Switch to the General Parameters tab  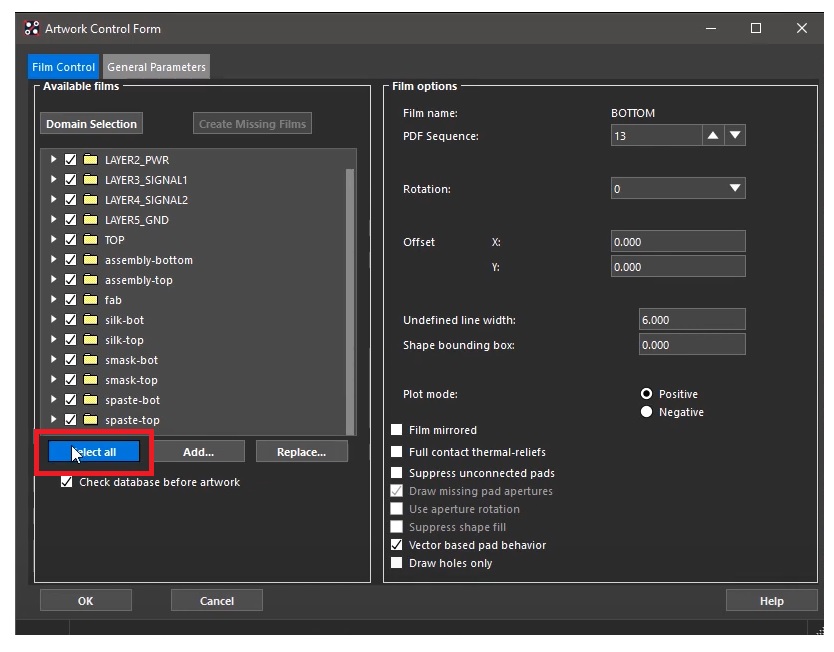[x=156, y=67]
